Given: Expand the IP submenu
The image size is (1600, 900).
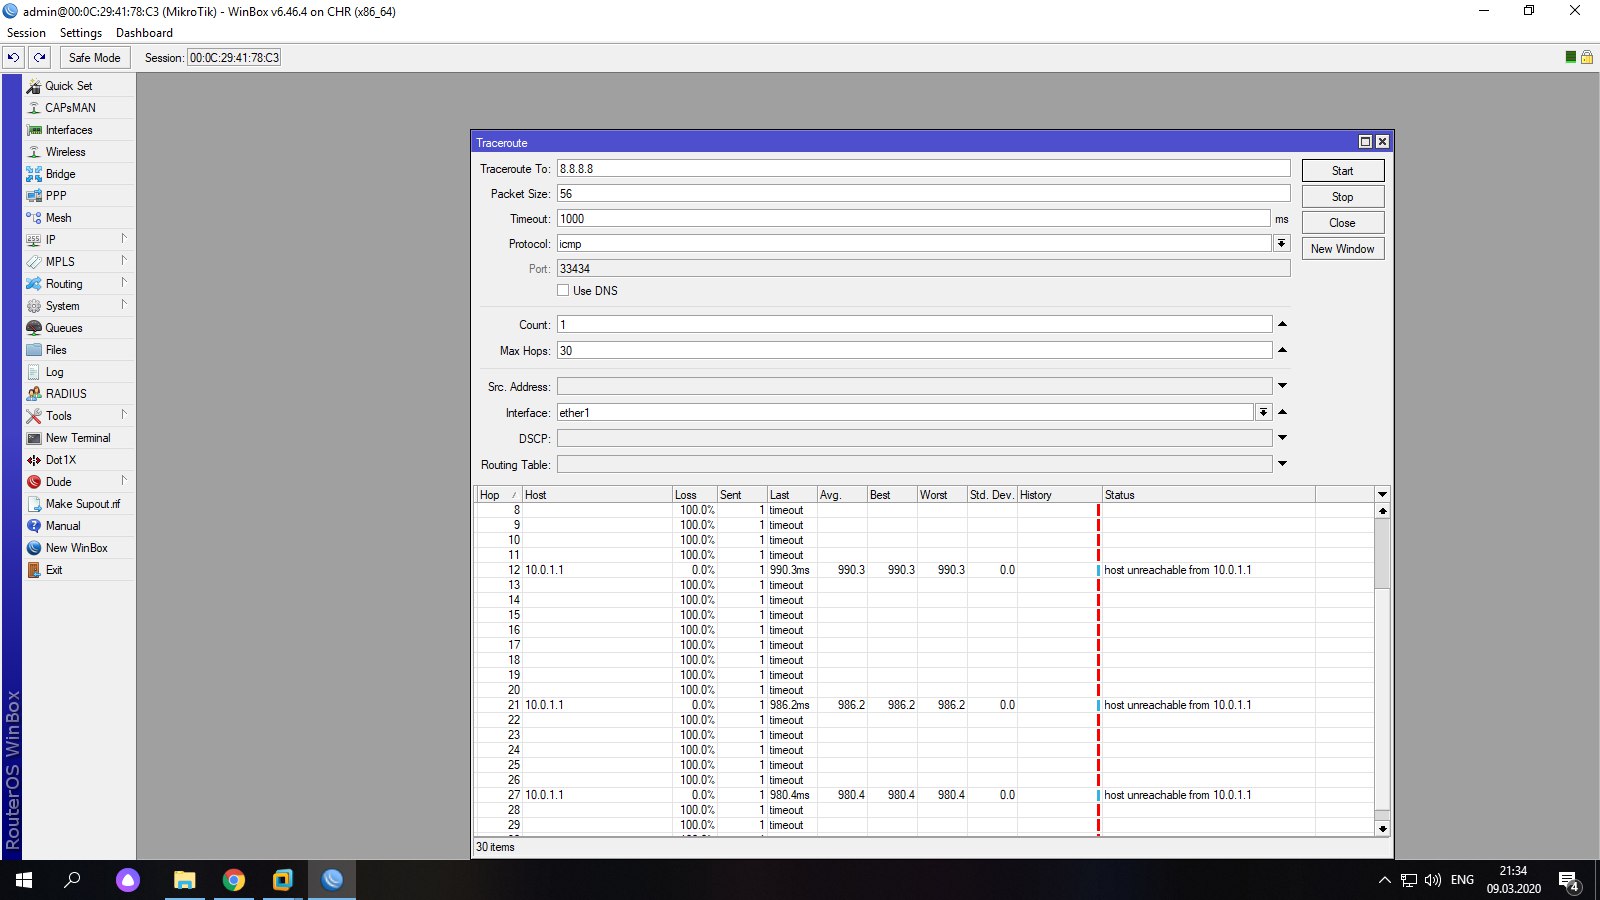Looking at the screenshot, I should pyautogui.click(x=79, y=240).
